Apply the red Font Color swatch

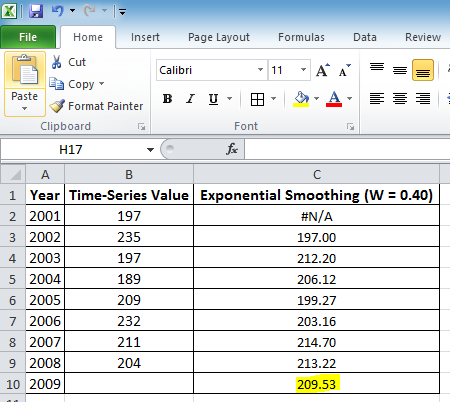[x=334, y=99]
